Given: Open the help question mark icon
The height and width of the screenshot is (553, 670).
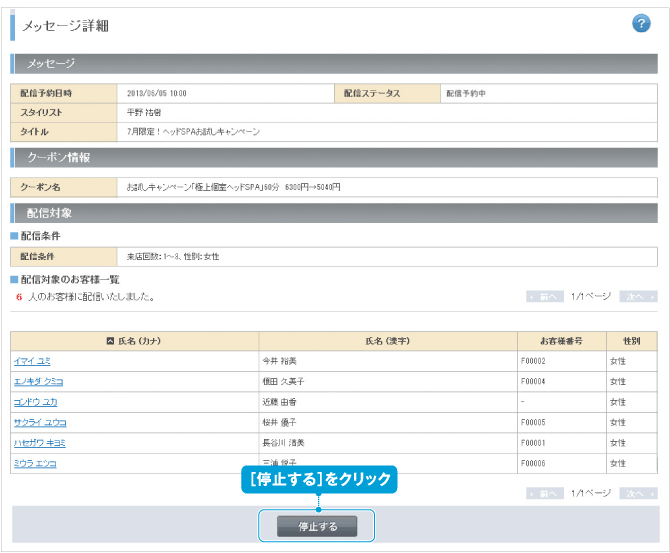Looking at the screenshot, I should (x=641, y=24).
